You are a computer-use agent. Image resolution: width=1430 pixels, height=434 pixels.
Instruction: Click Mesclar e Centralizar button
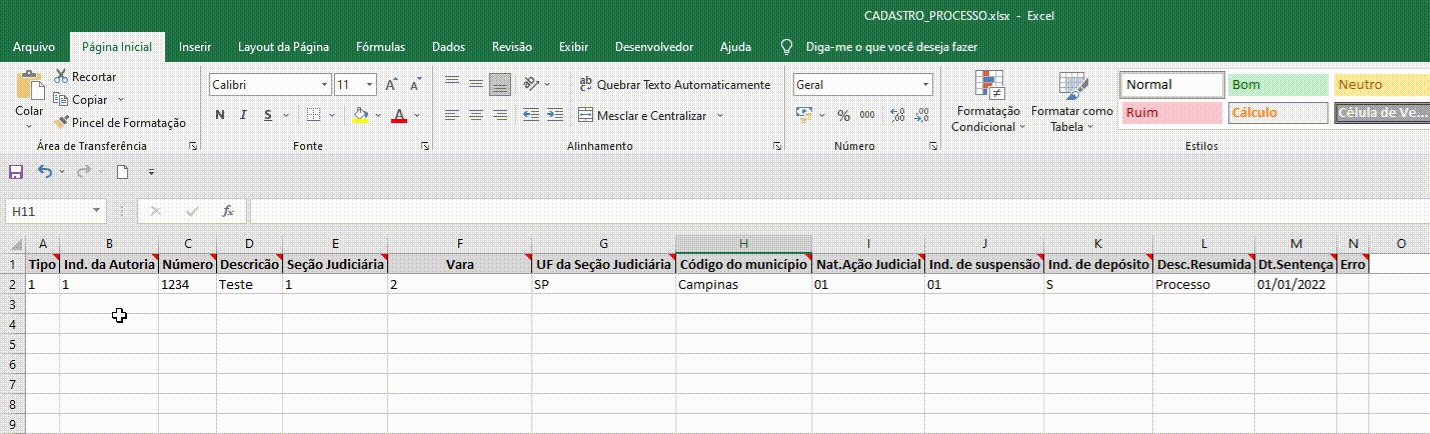click(642, 116)
